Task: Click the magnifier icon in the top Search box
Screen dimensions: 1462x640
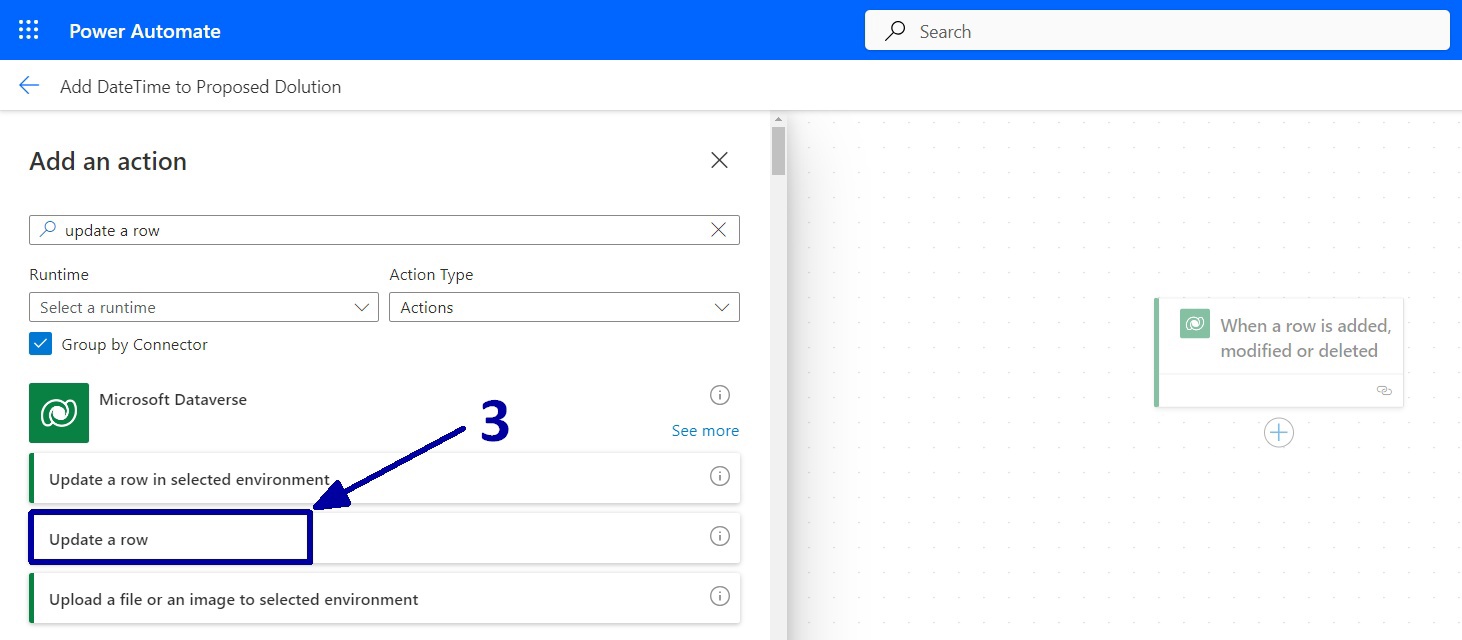Action: point(896,31)
